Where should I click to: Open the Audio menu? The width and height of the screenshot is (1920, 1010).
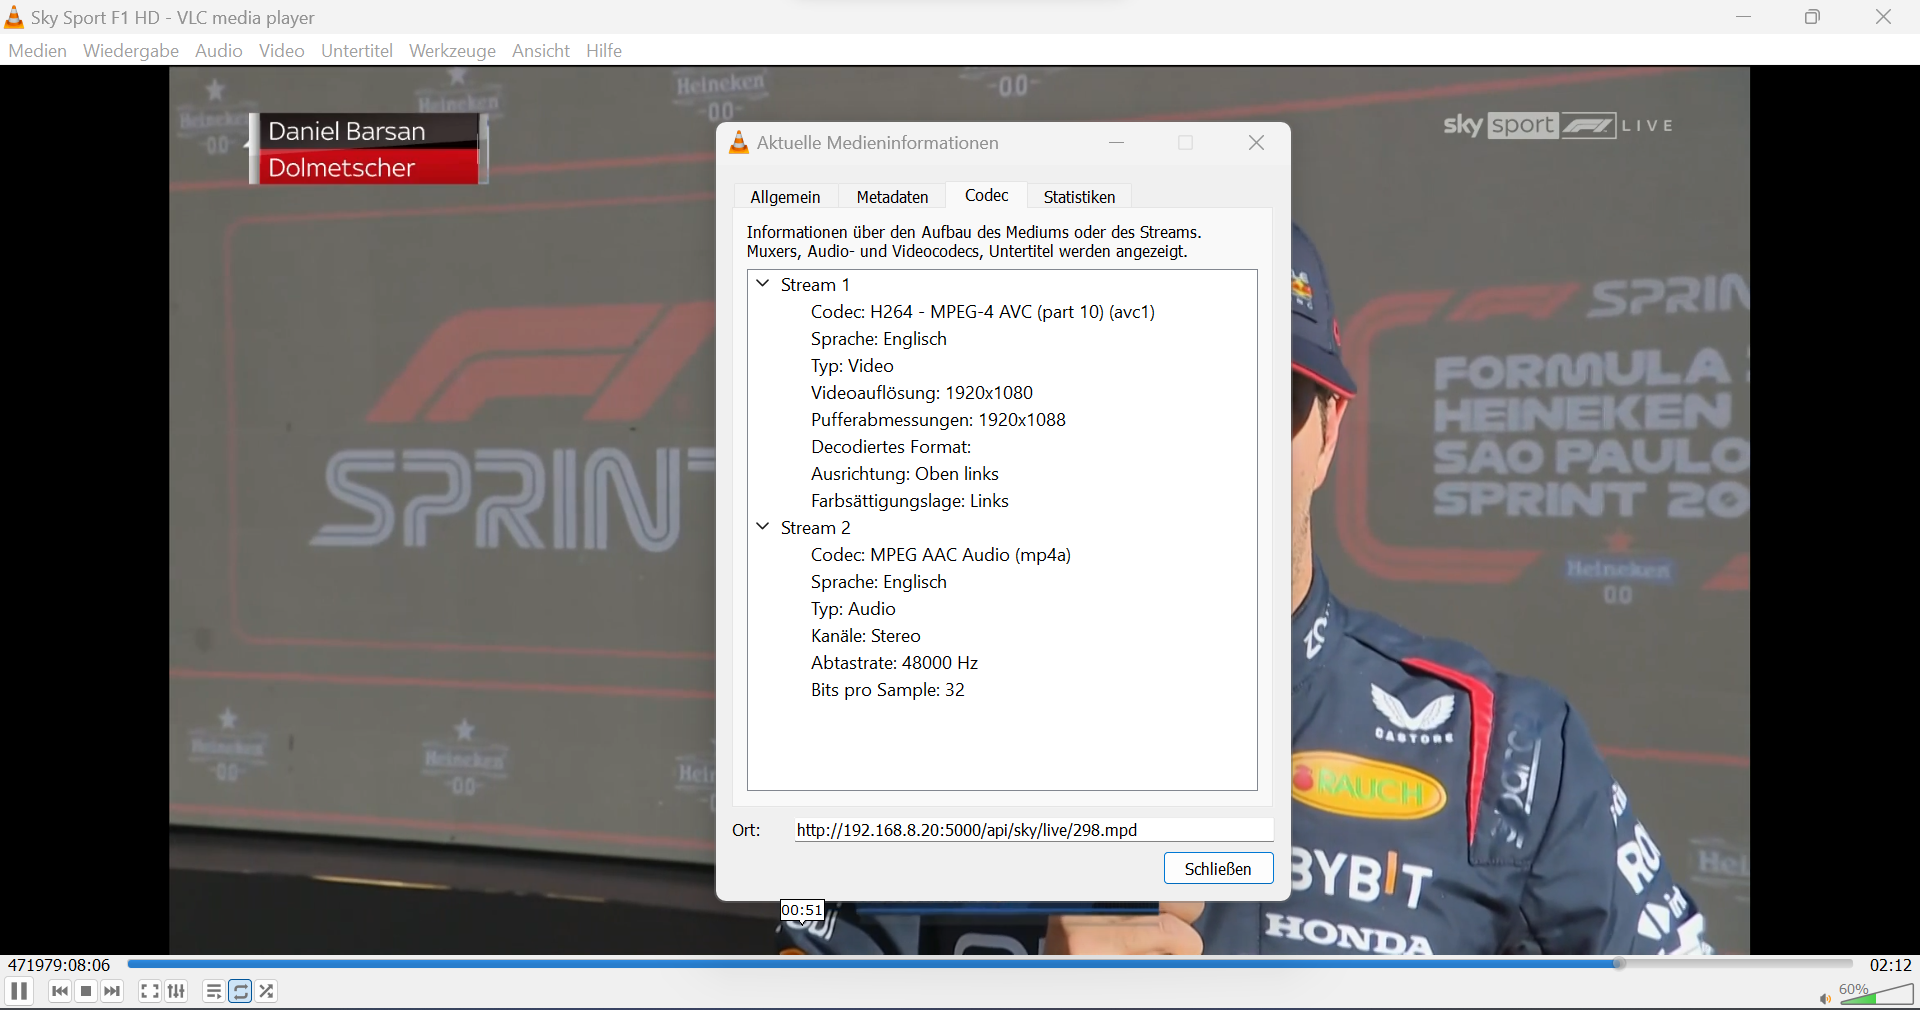point(219,51)
